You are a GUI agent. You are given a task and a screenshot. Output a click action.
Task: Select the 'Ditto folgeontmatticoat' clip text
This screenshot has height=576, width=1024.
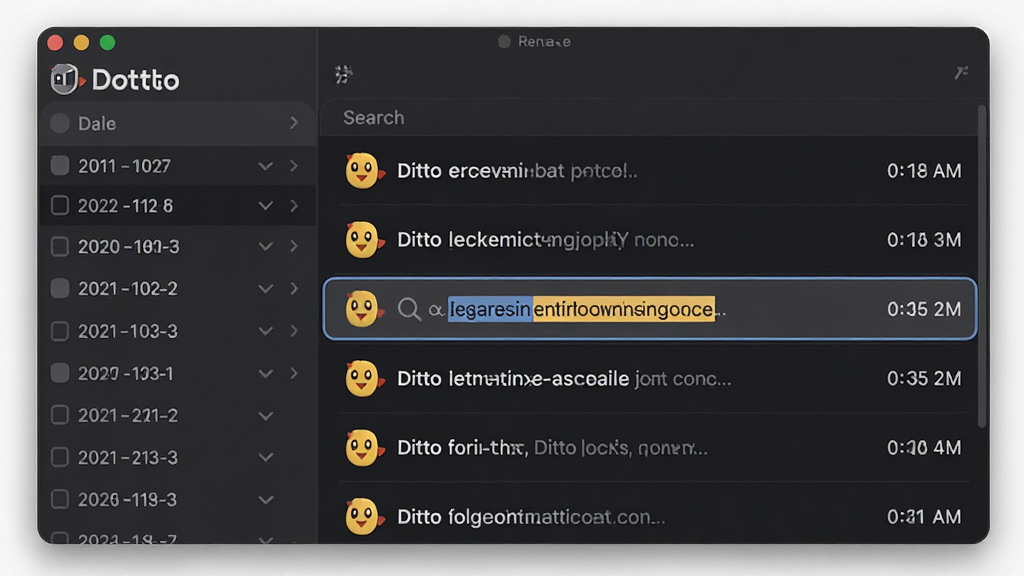[x=531, y=517]
